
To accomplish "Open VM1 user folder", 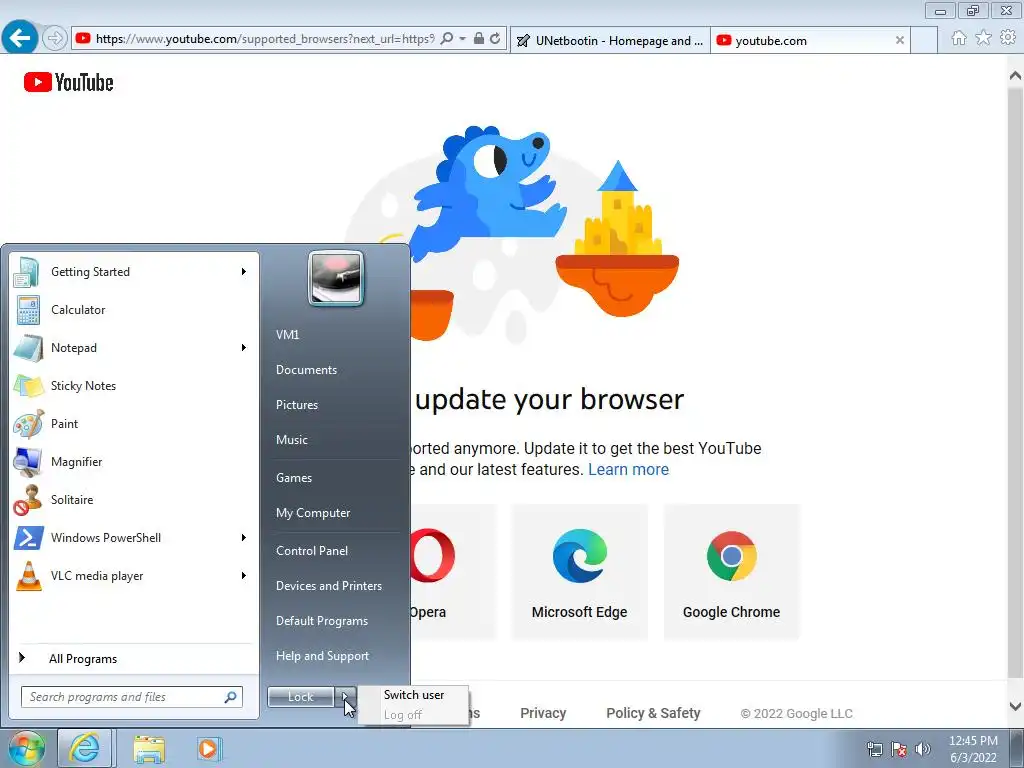I will pos(287,334).
